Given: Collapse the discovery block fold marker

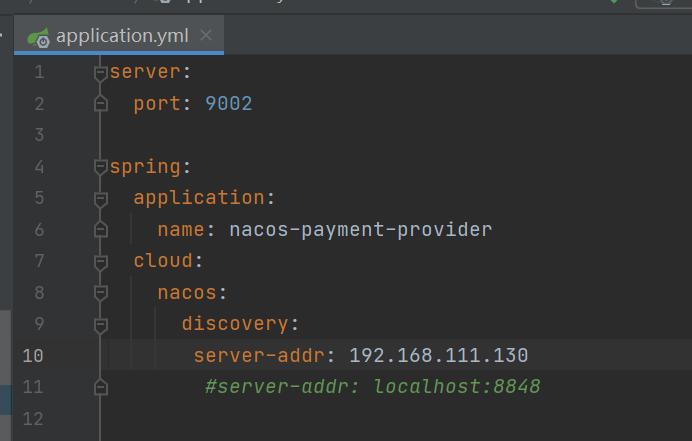Looking at the screenshot, I should (x=101, y=325).
